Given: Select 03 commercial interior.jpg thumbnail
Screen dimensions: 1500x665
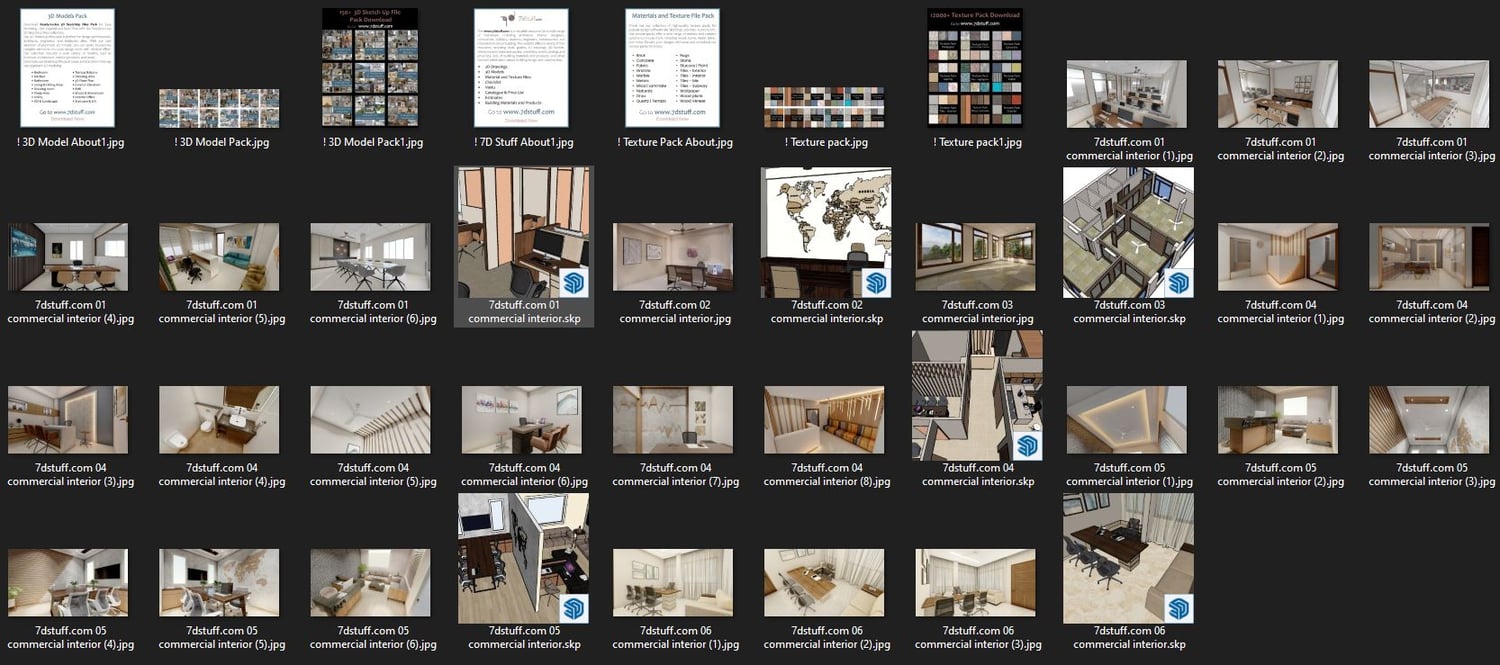Looking at the screenshot, I should pyautogui.click(x=975, y=257).
